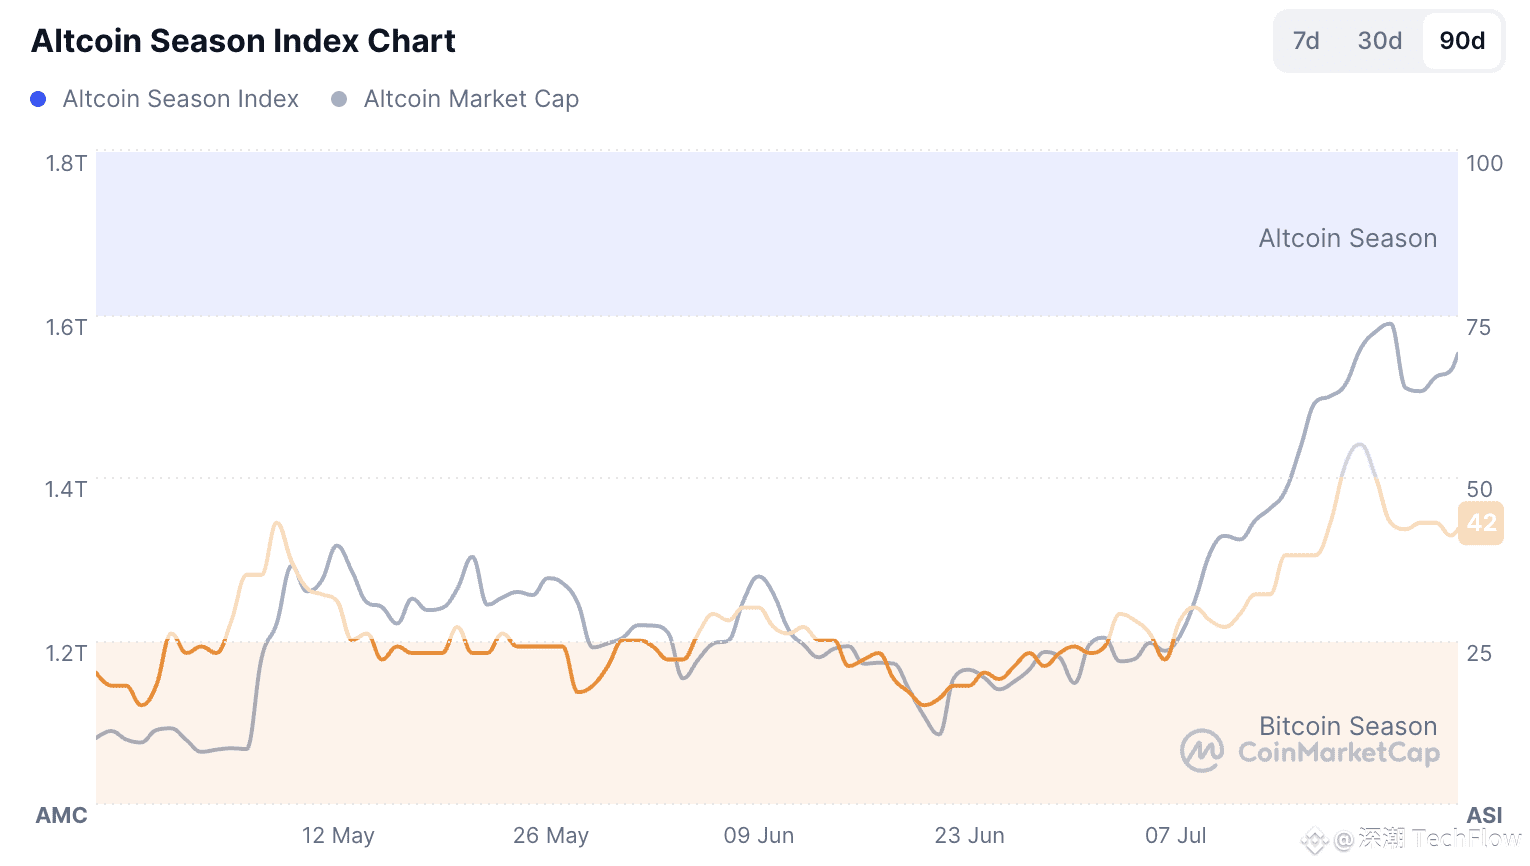Switch to the 30d time range

tap(1379, 41)
